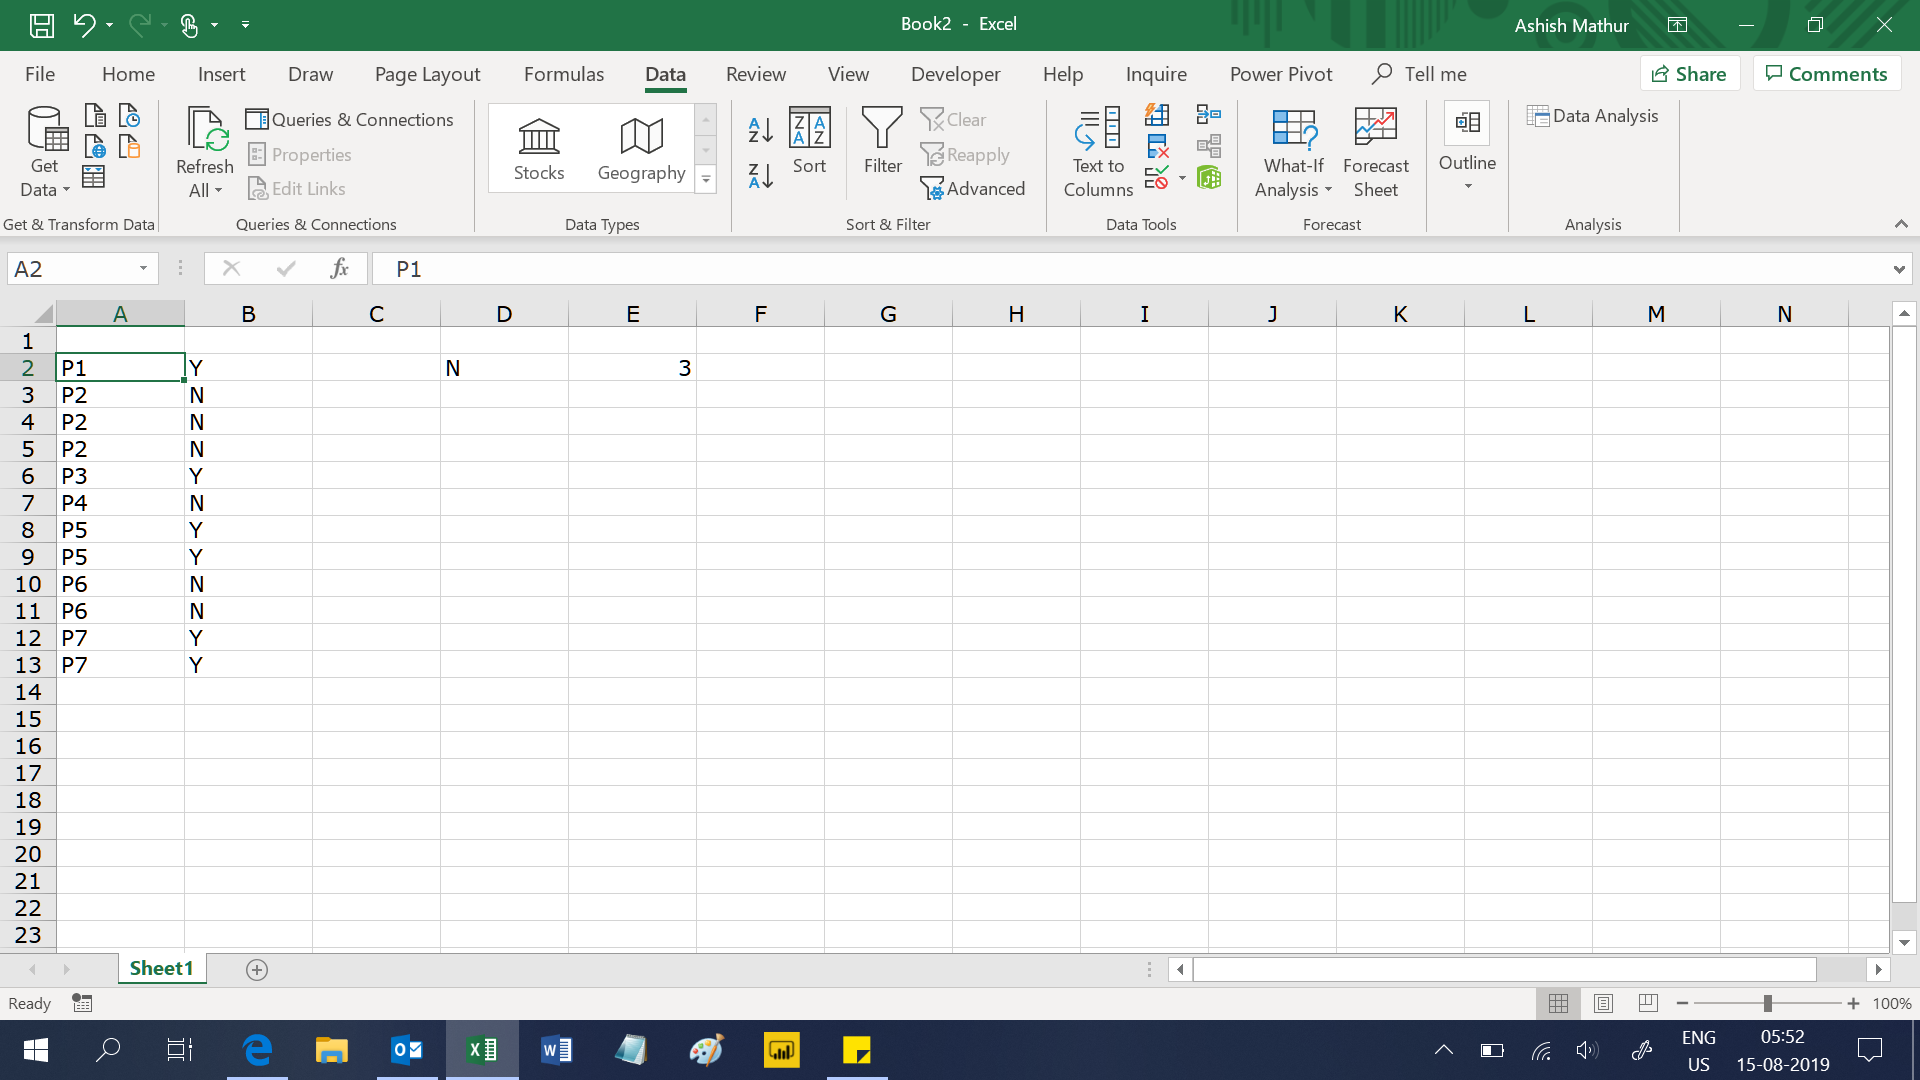Viewport: 1920px width, 1080px height.
Task: Open the File menu
Action: pos(40,74)
